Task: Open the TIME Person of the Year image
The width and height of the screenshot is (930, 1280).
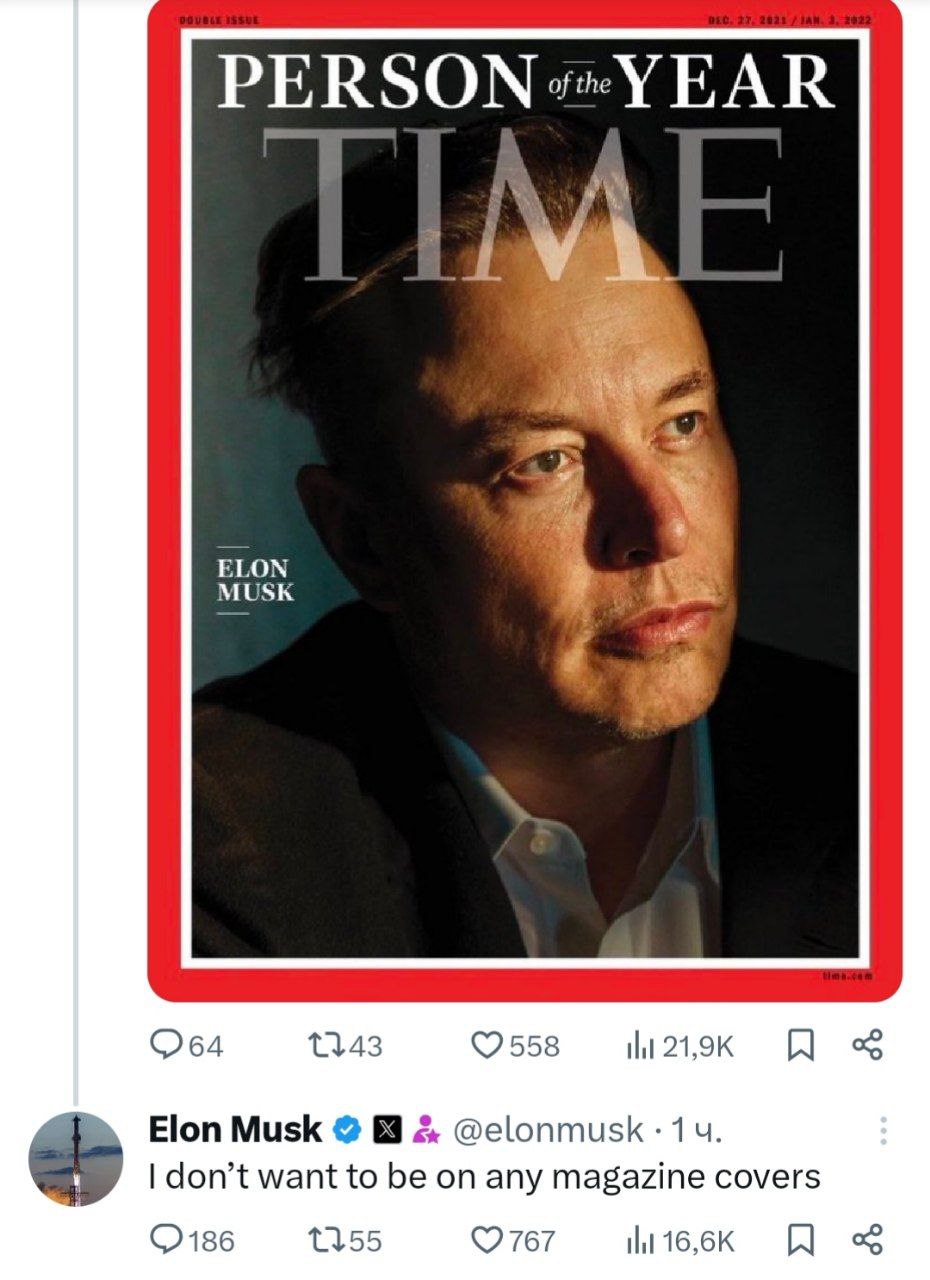Action: [x=525, y=500]
